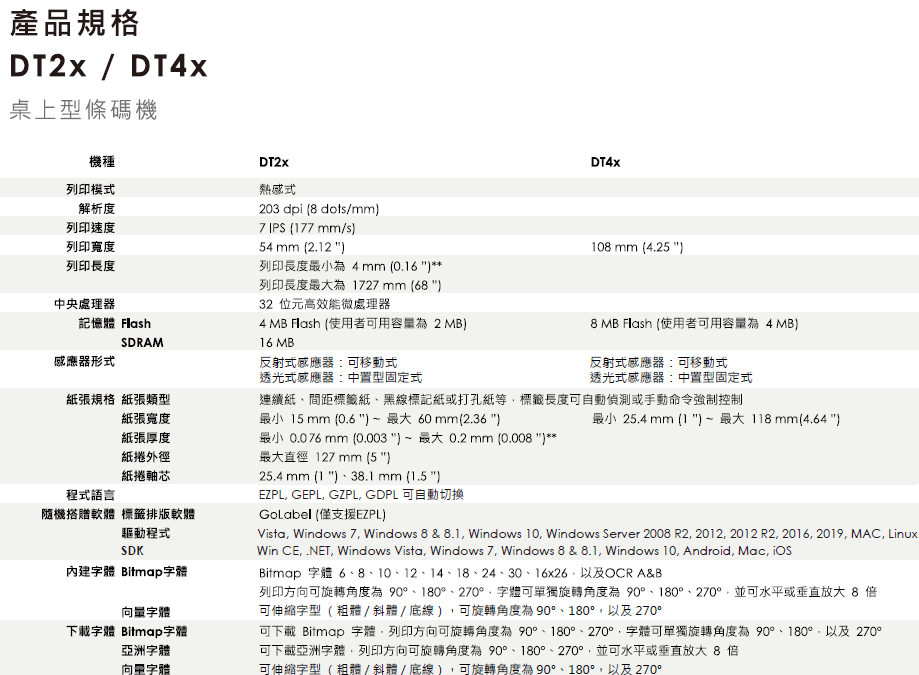This screenshot has width=919, height=675.
Task: Select the '7 IPS (177 mm/s)' value
Action: pos(307,228)
